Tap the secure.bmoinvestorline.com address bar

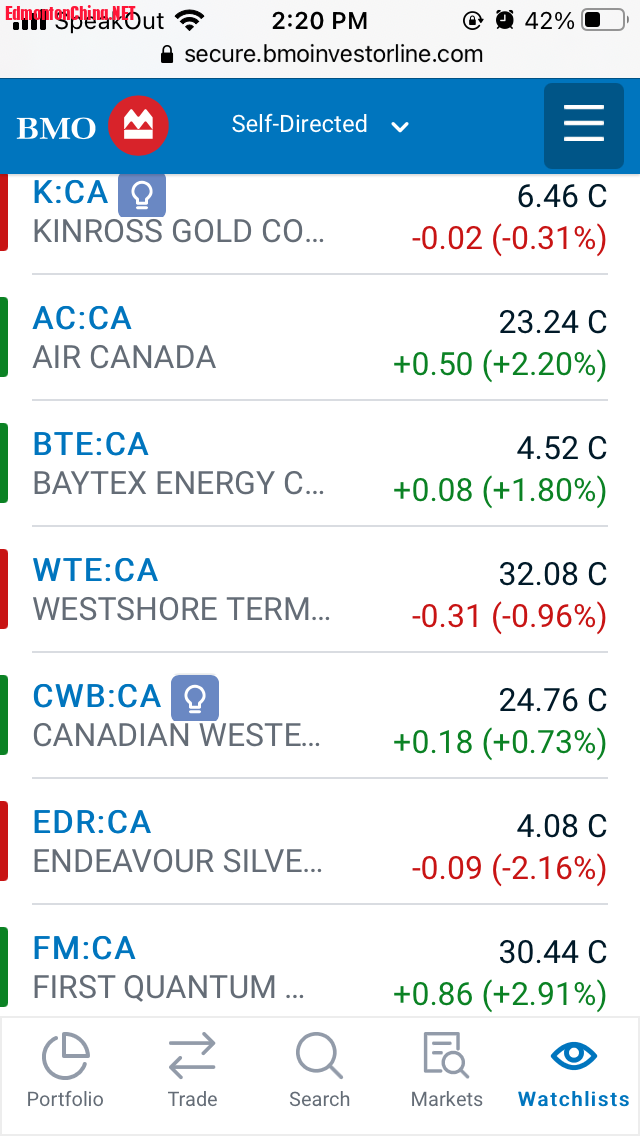click(x=320, y=54)
